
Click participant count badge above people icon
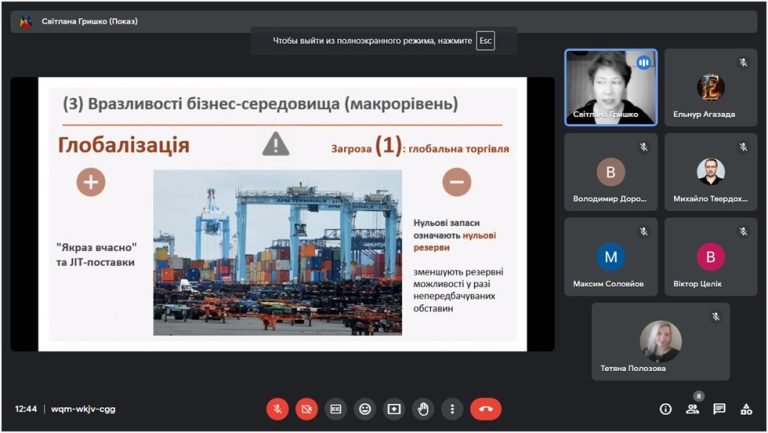click(699, 395)
